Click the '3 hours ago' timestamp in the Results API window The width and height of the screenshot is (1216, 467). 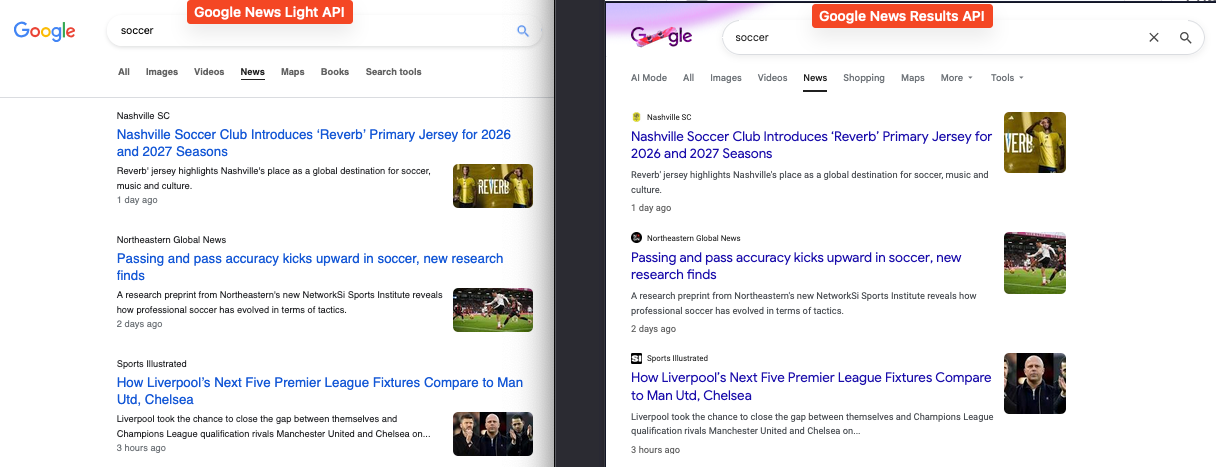655,450
